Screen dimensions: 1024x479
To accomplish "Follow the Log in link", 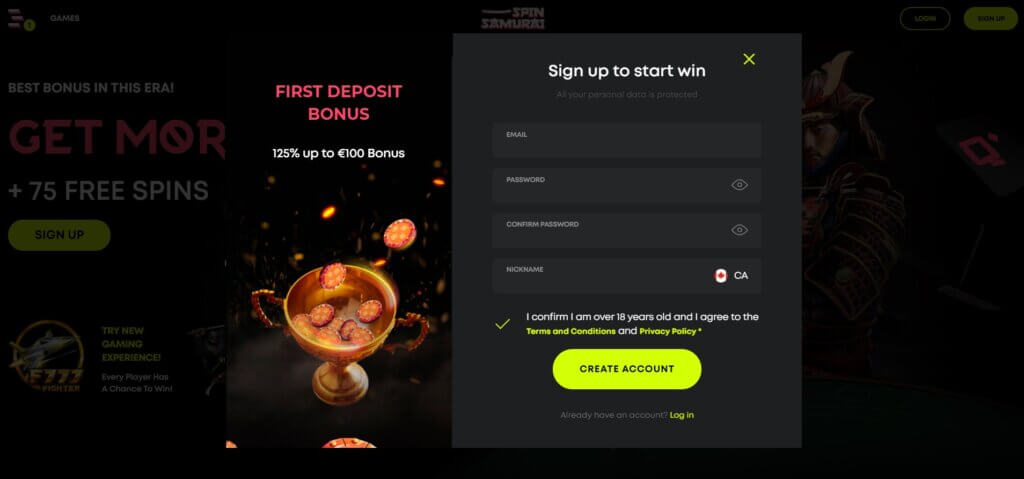I will (x=682, y=416).
